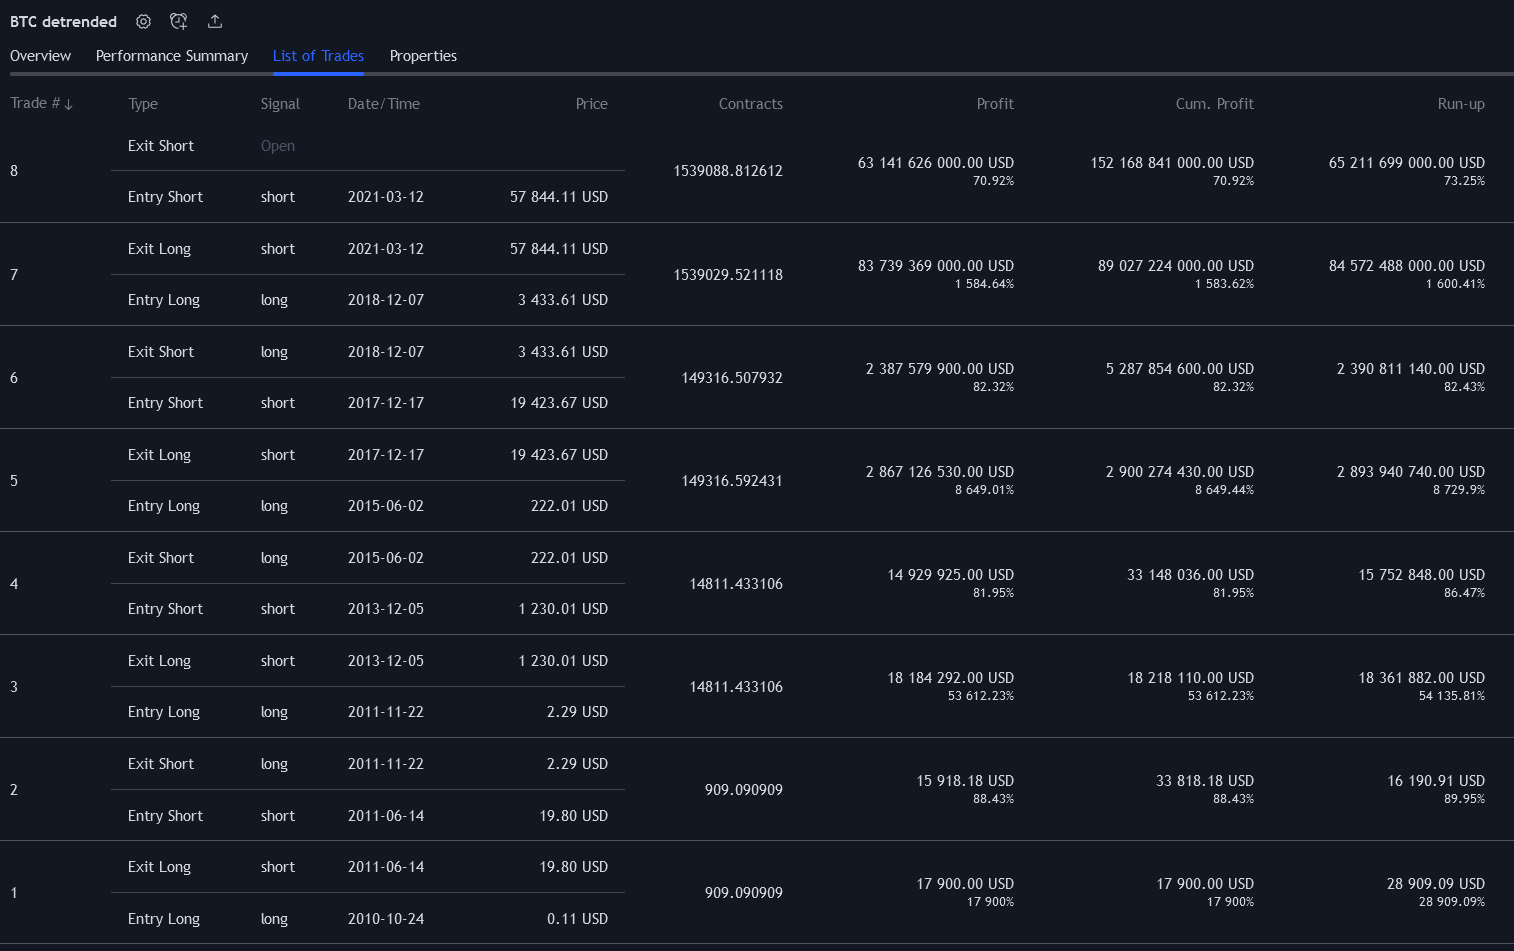Click the add alert clock icon
Viewport: 1514px width, 951px height.
pyautogui.click(x=179, y=21)
